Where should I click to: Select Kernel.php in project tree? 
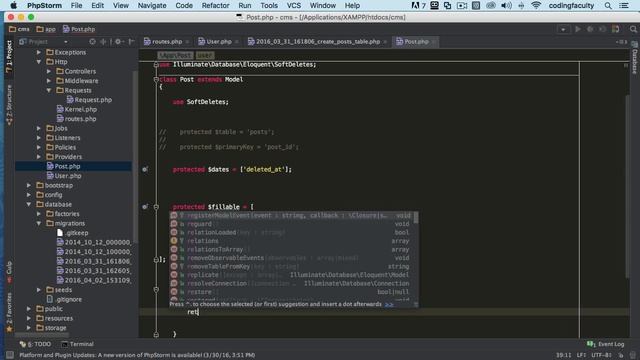[x=77, y=109]
